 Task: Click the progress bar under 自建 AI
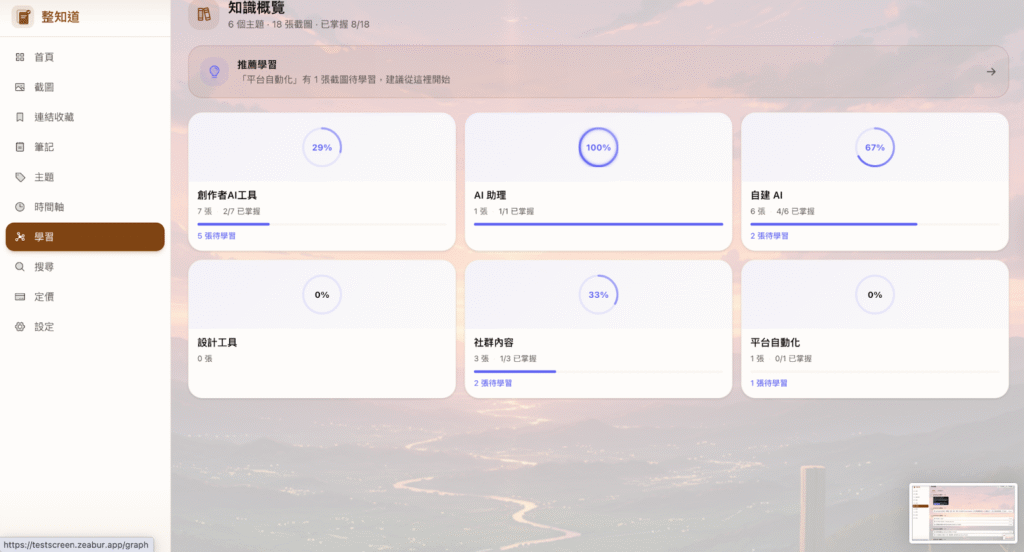tap(875, 224)
